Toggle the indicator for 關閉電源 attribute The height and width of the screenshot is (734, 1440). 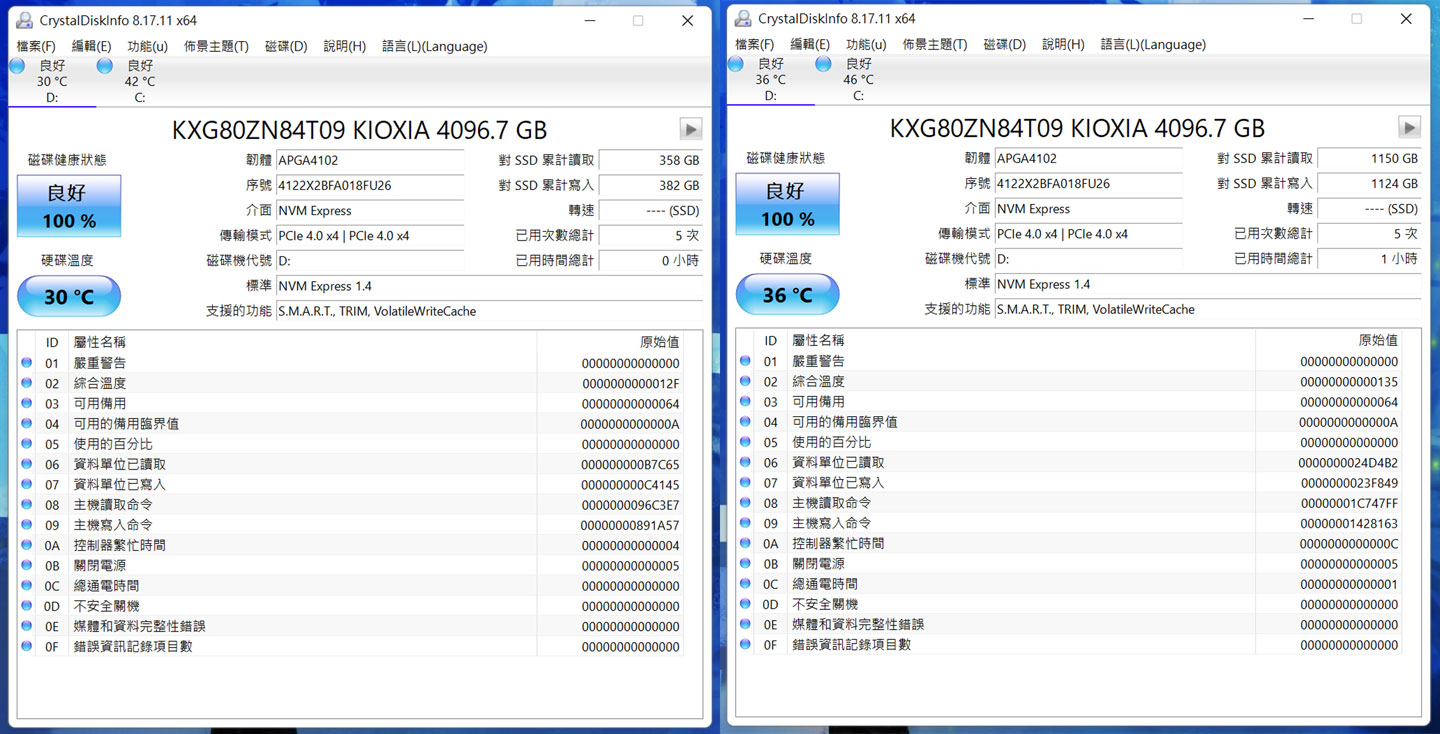click(25, 565)
